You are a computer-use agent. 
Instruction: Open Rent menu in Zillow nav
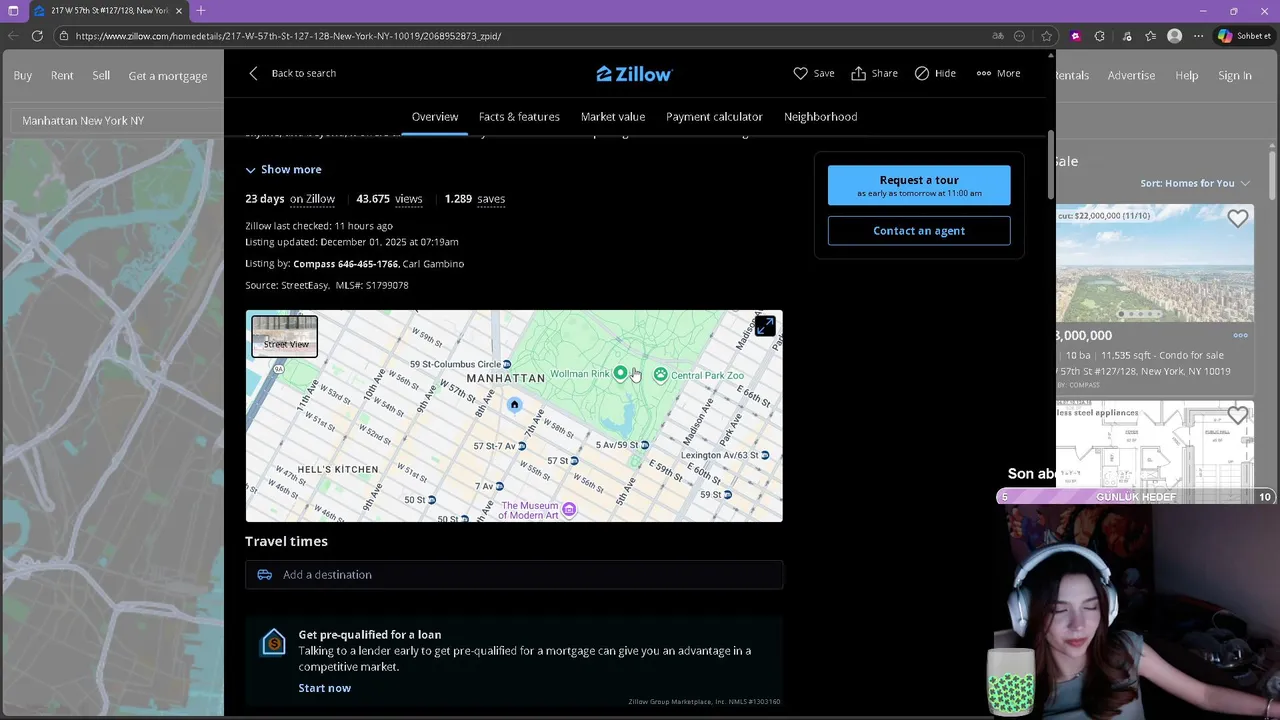[62, 75]
